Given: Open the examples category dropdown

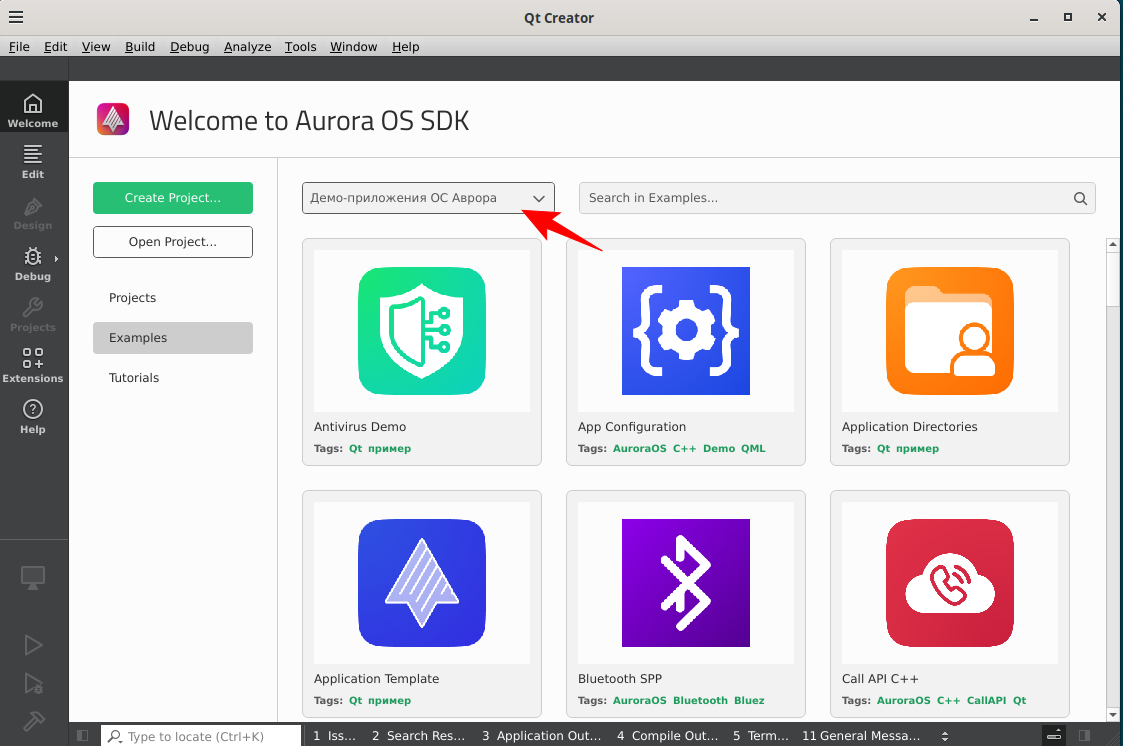Looking at the screenshot, I should tap(428, 198).
